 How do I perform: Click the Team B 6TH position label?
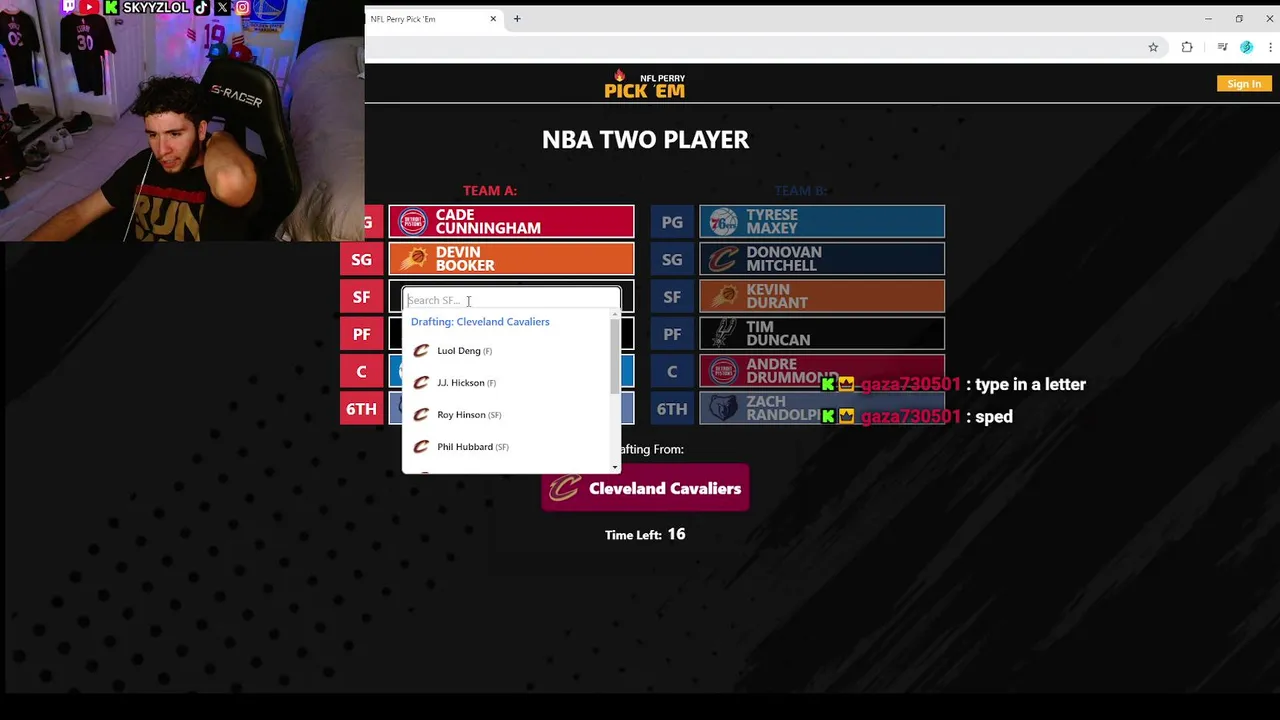672,409
